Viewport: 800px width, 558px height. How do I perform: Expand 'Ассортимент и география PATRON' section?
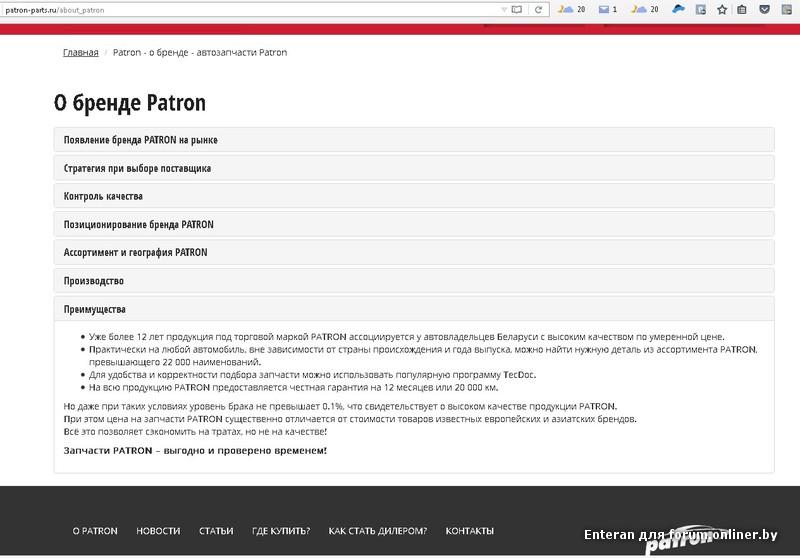click(414, 252)
